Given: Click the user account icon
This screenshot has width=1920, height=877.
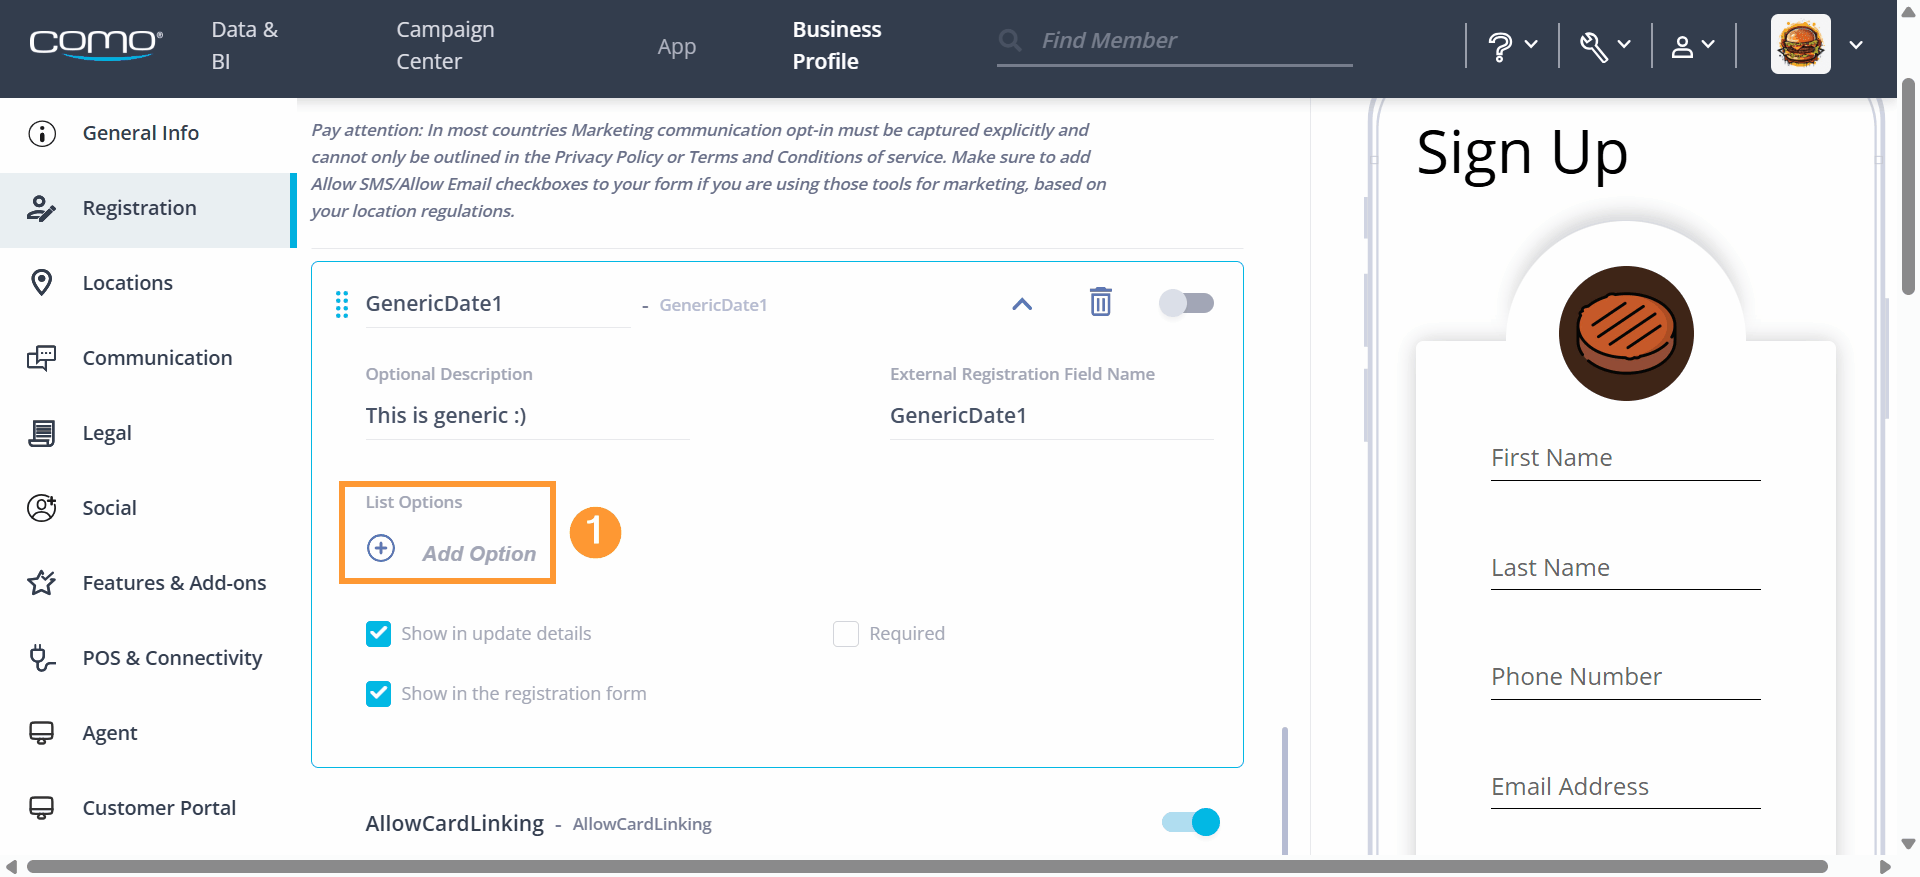Looking at the screenshot, I should click(1683, 46).
